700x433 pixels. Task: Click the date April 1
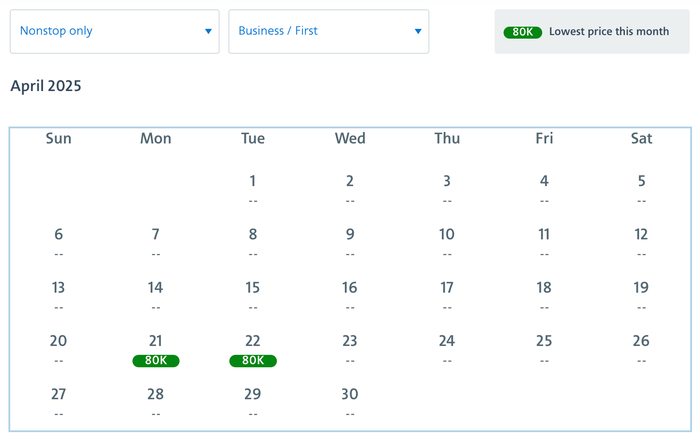[x=253, y=181]
